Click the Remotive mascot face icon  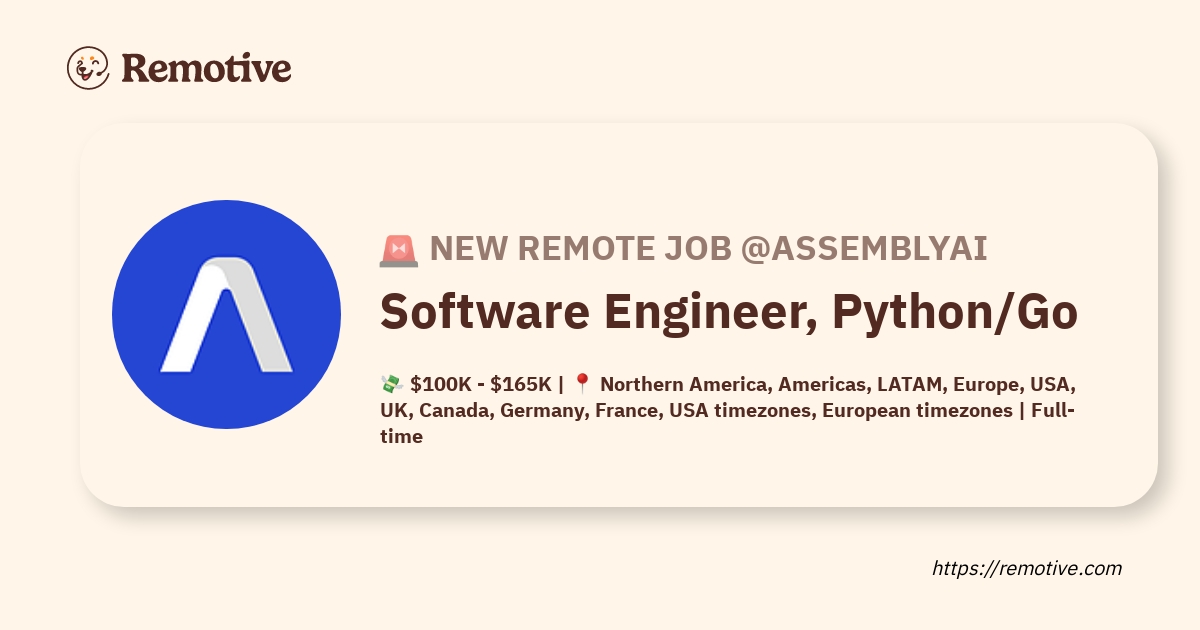88,68
